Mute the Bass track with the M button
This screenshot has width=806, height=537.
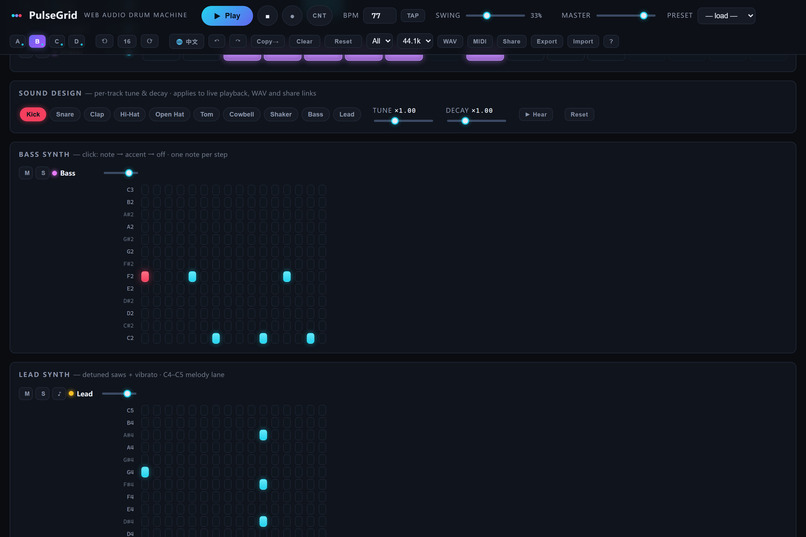pyautogui.click(x=27, y=173)
